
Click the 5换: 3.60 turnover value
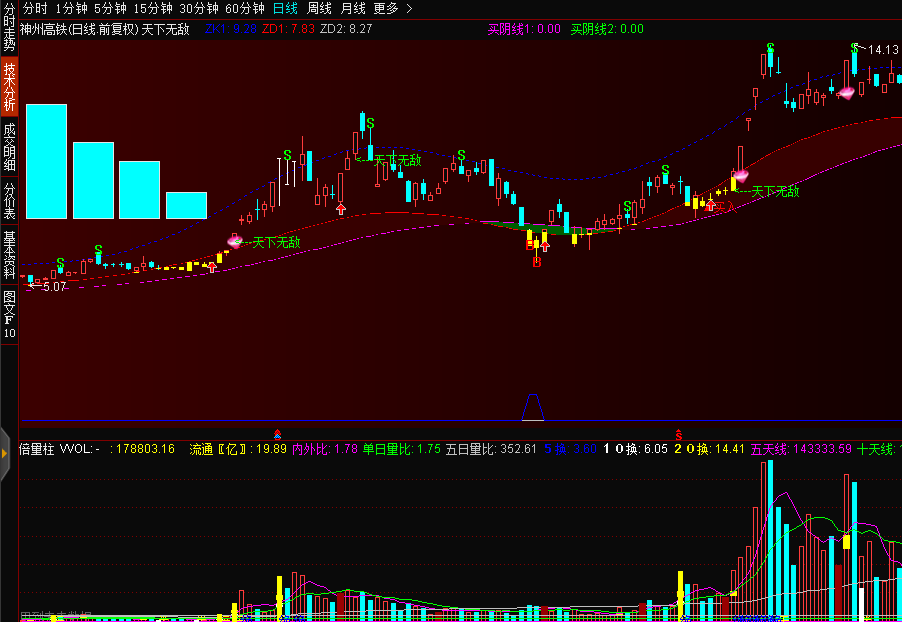point(570,449)
